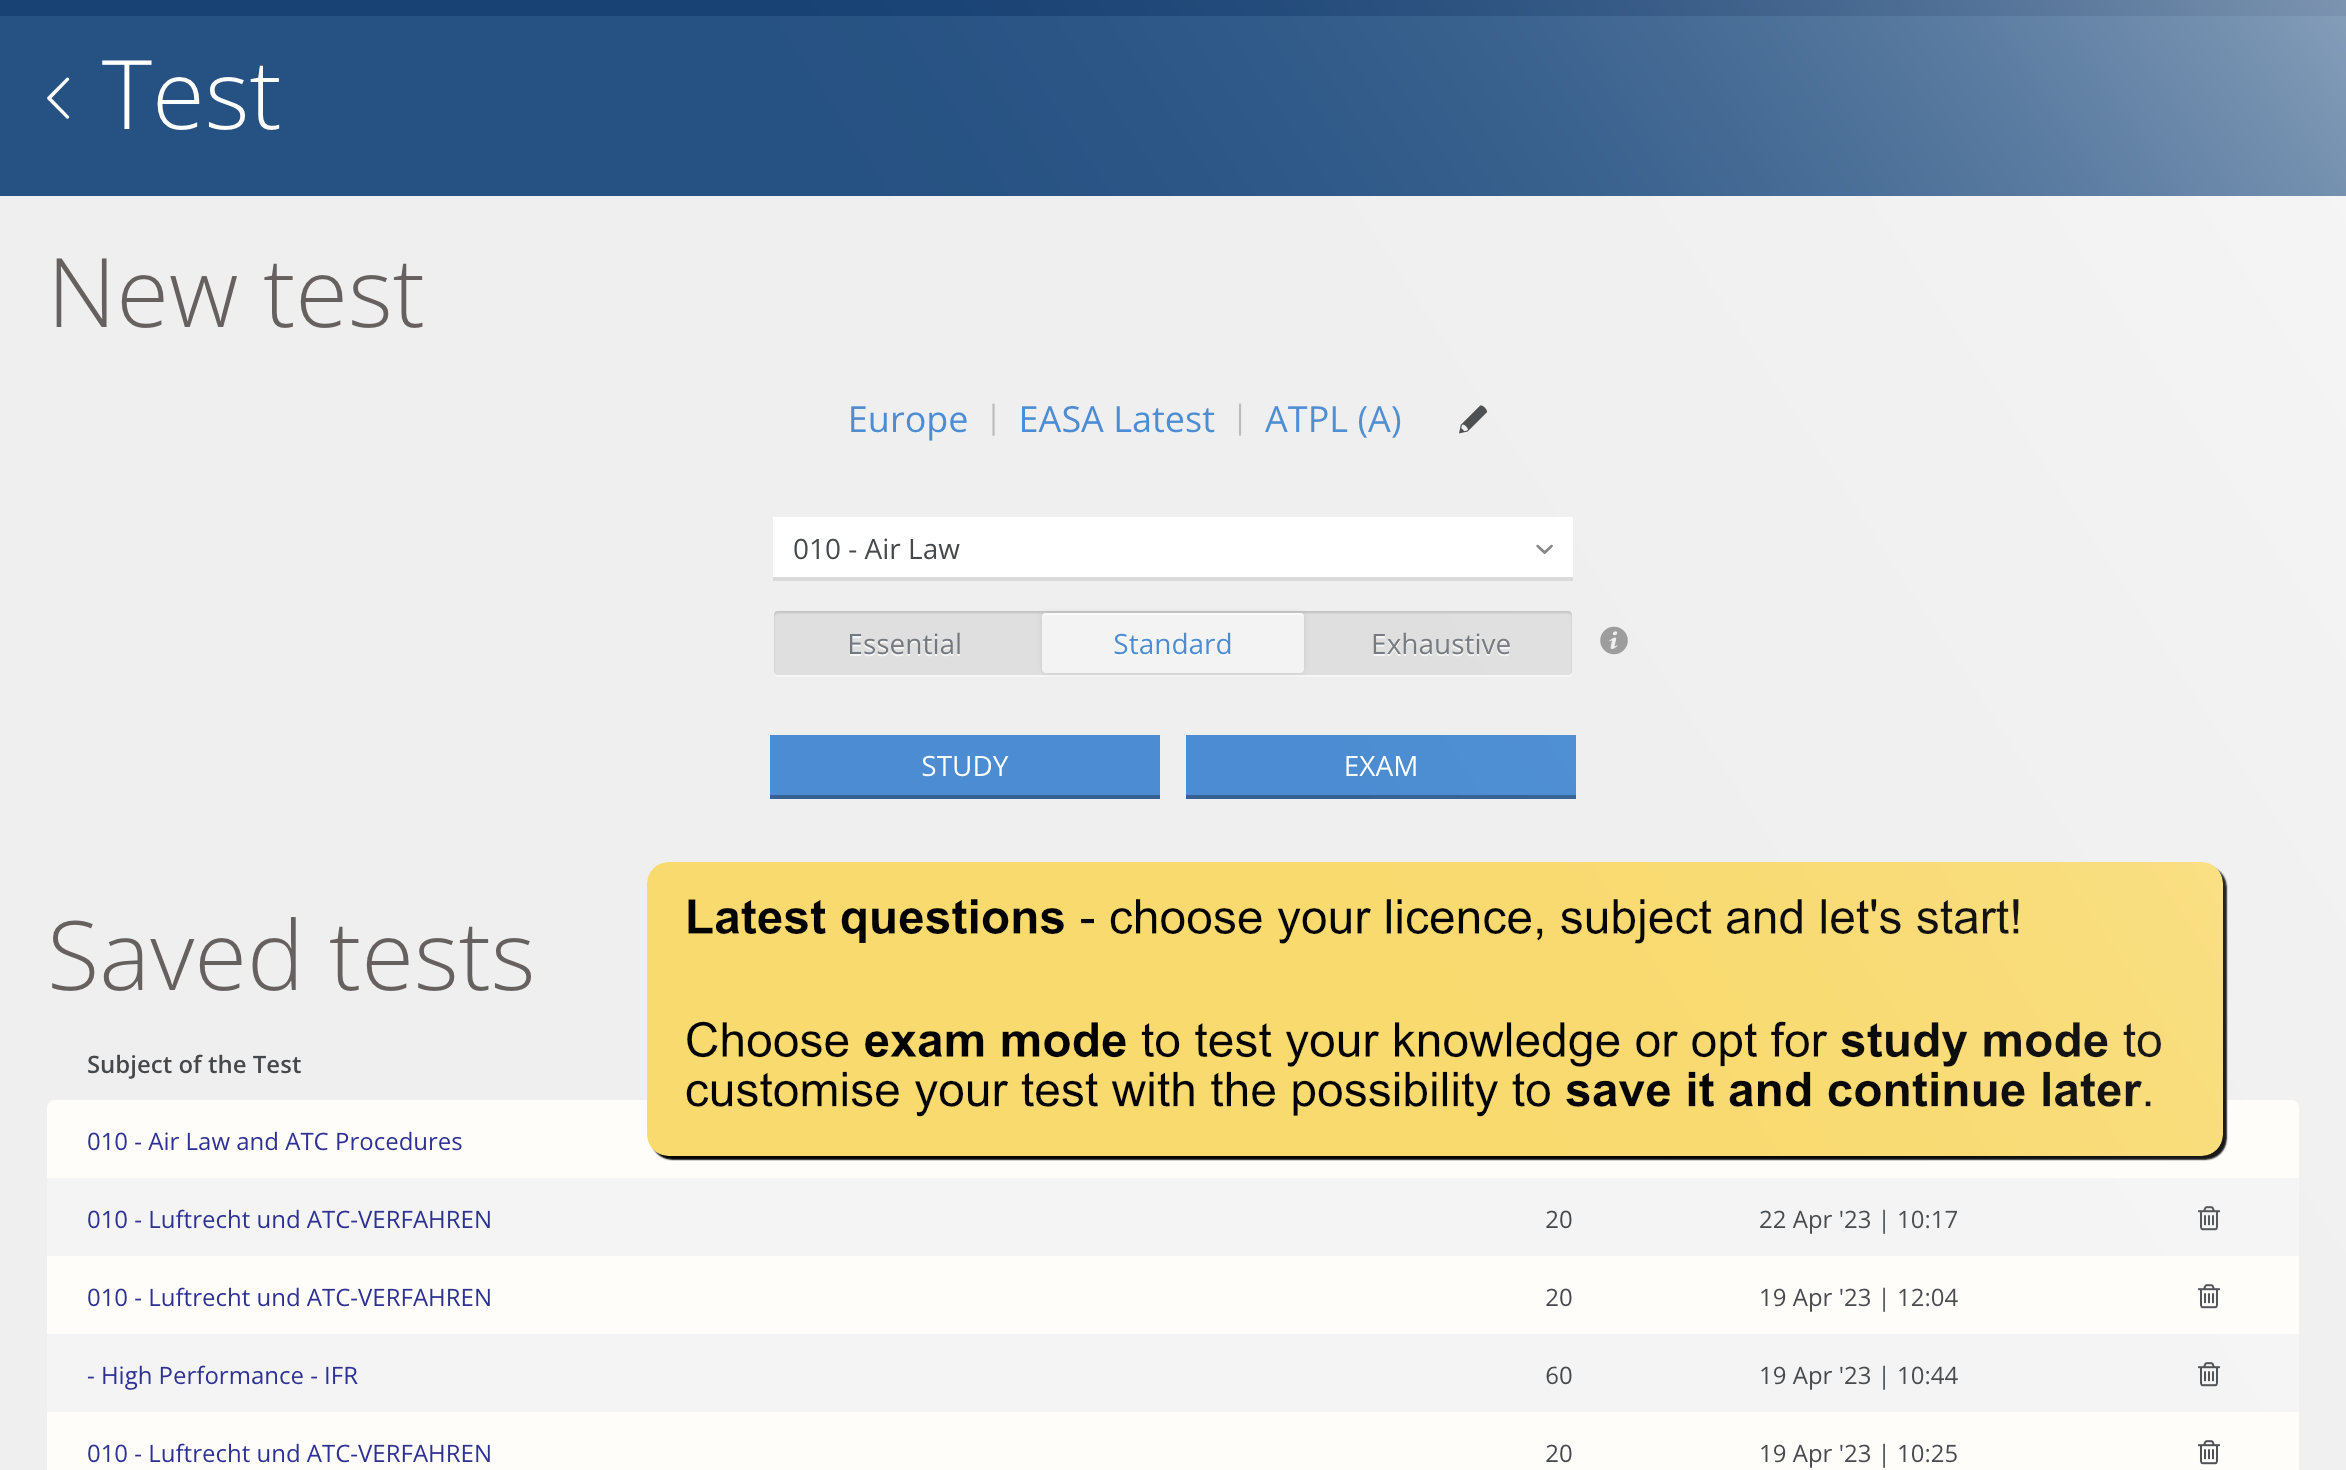
Task: Open the Europe region link
Action: coord(906,419)
